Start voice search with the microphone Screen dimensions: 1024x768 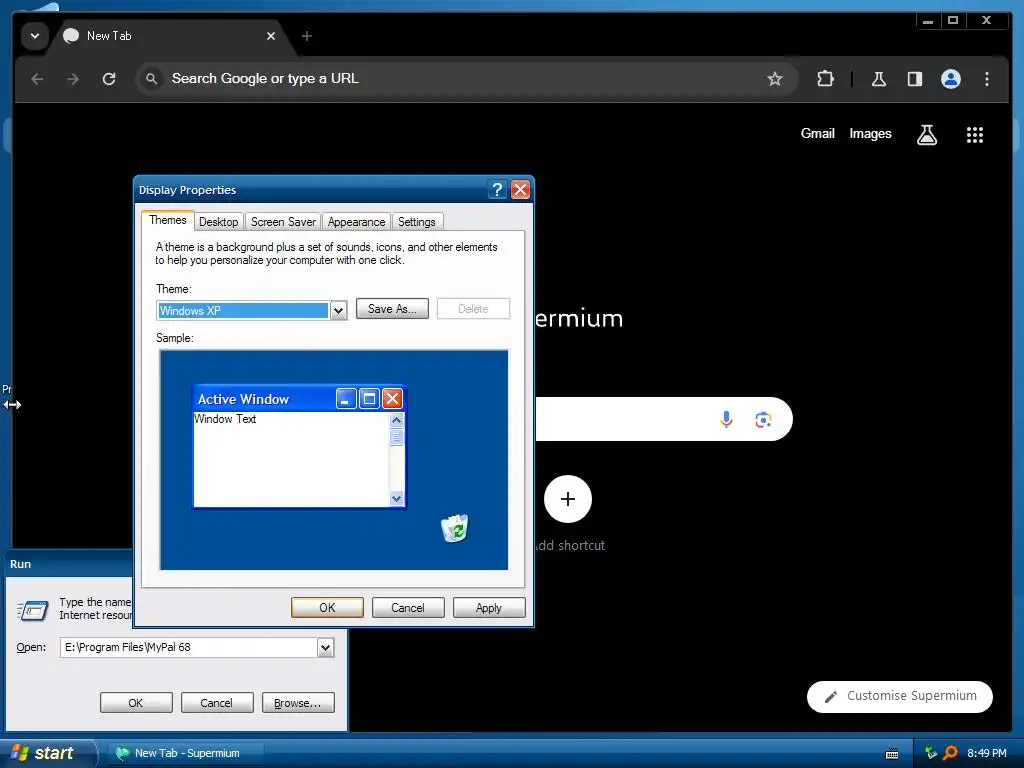click(x=726, y=419)
